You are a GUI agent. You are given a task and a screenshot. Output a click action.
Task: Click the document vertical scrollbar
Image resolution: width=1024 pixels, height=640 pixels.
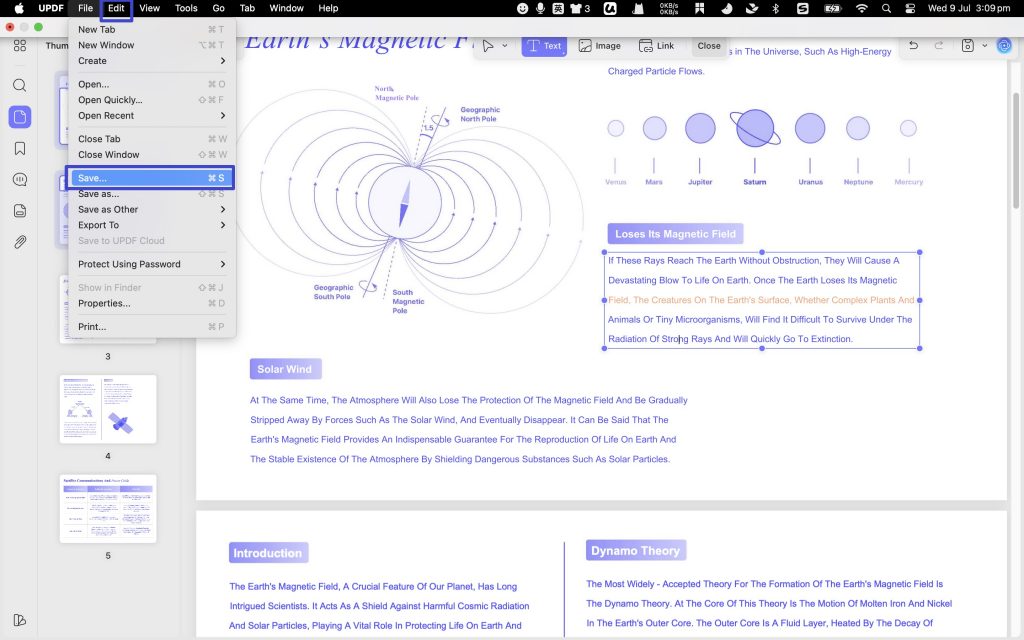(x=1016, y=150)
